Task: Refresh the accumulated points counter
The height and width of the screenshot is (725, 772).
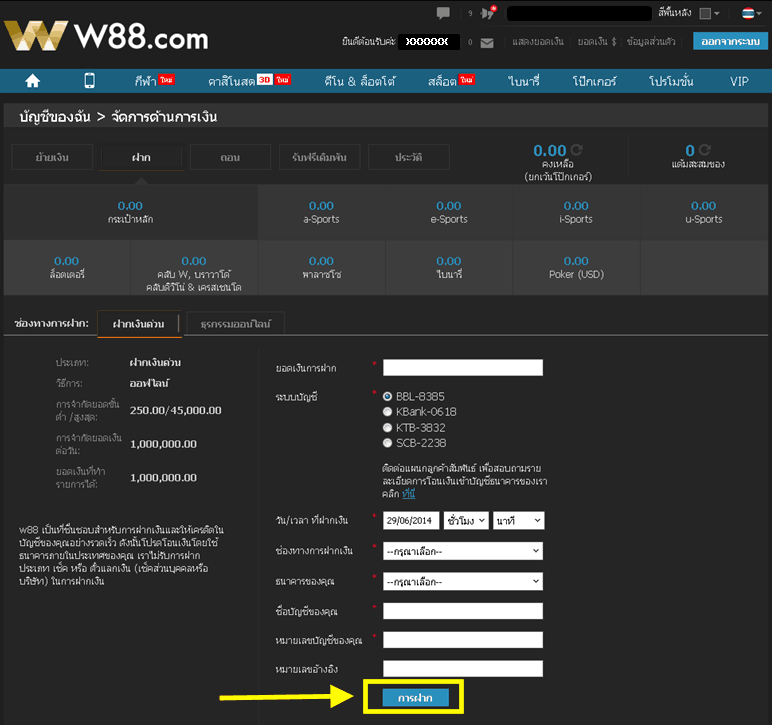Action: (x=705, y=150)
